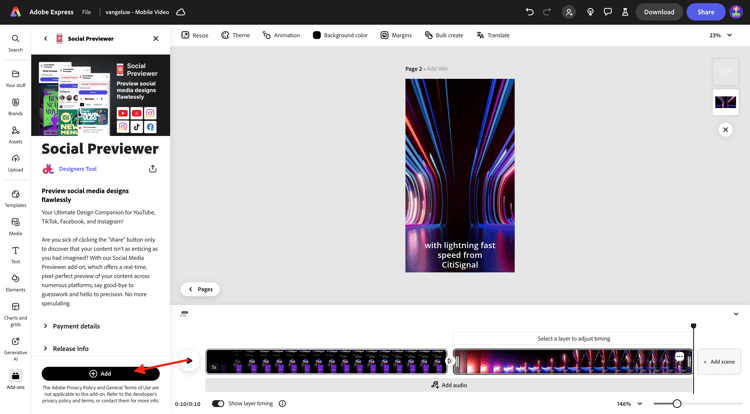
Task: Go back from Social Previewer panel
Action: coord(45,39)
